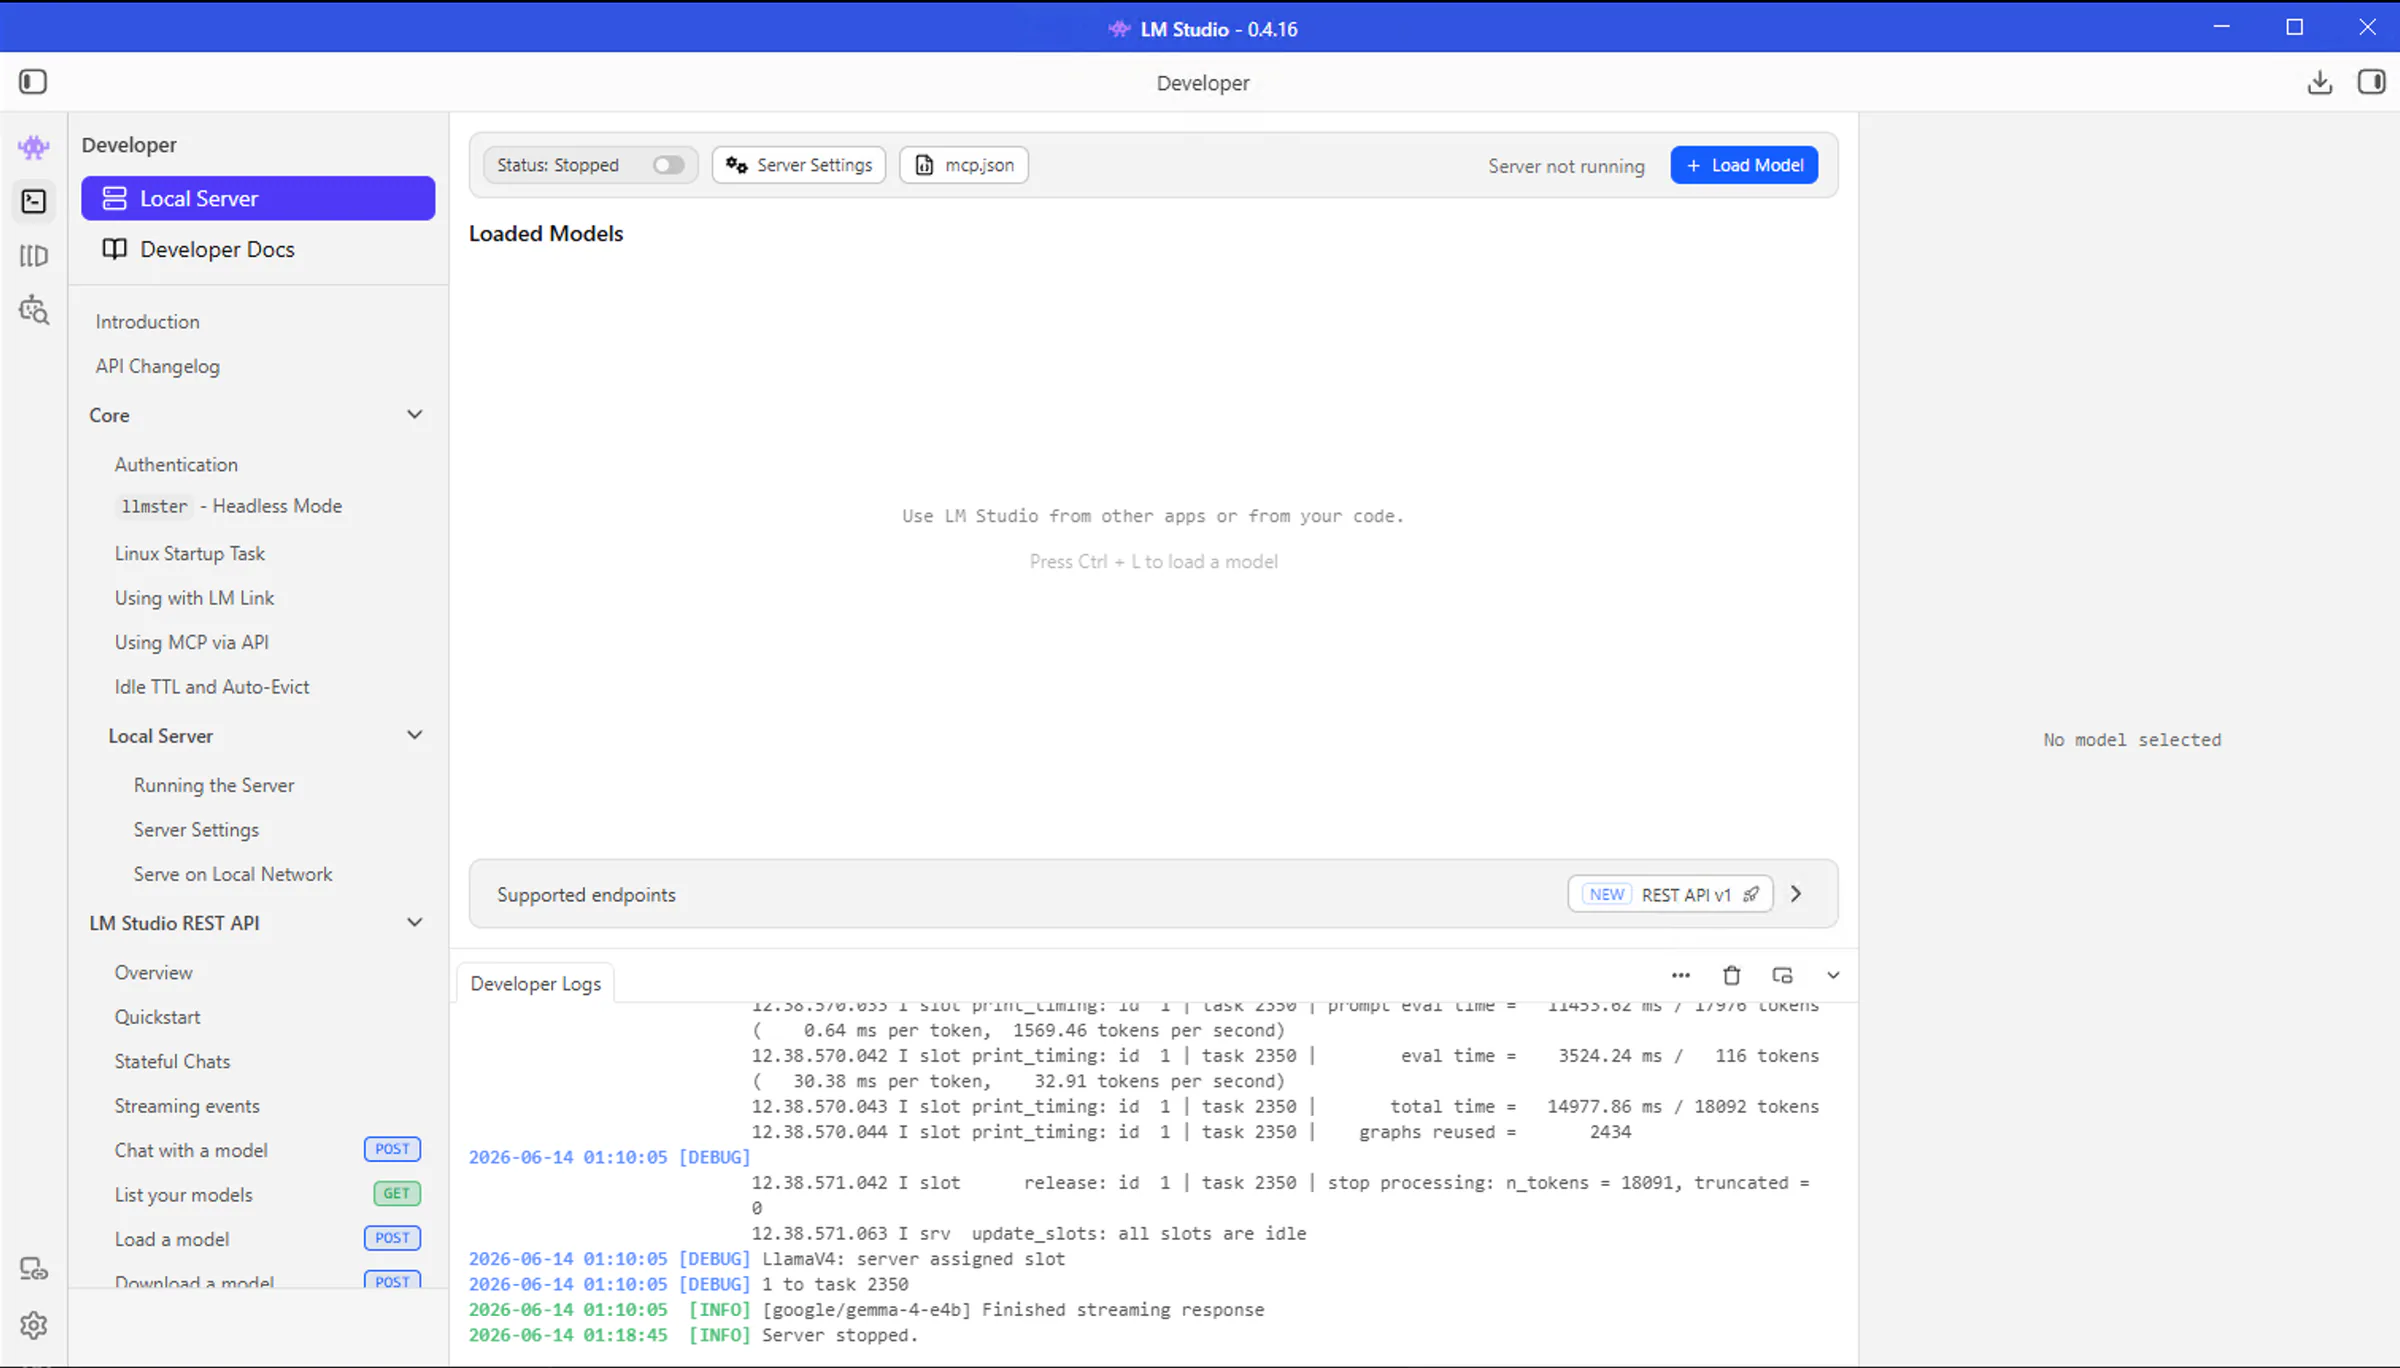
Task: Open the mcp.json editor button
Action: click(964, 165)
